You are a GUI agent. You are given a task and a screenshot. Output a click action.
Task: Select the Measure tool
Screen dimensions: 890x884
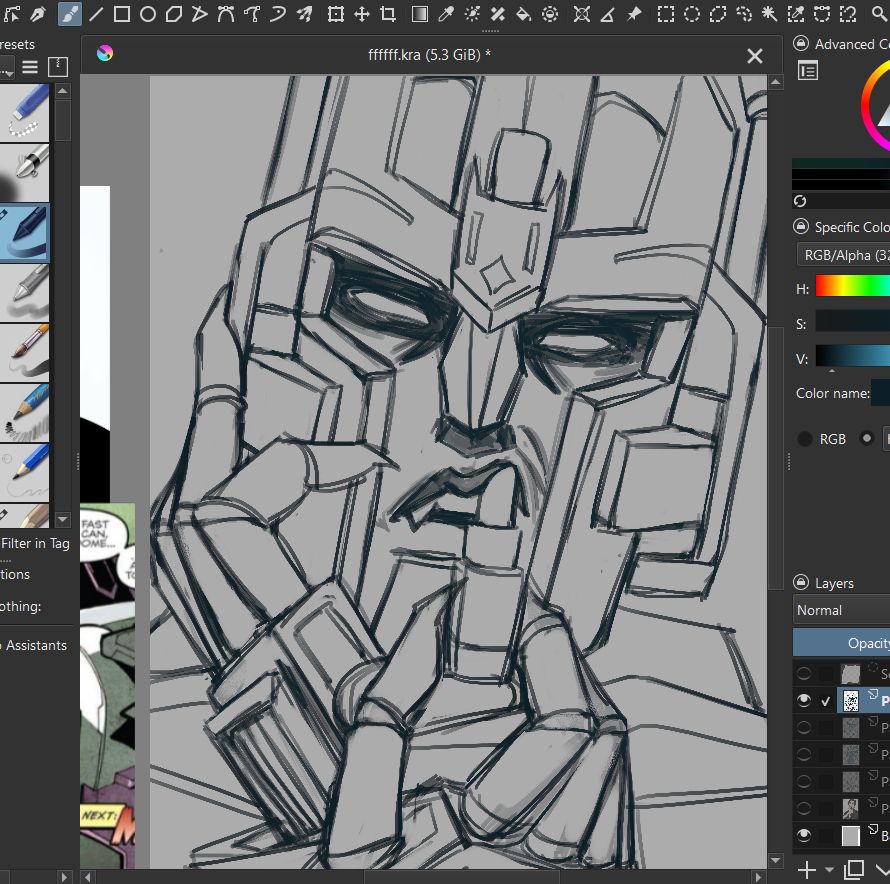click(607, 14)
